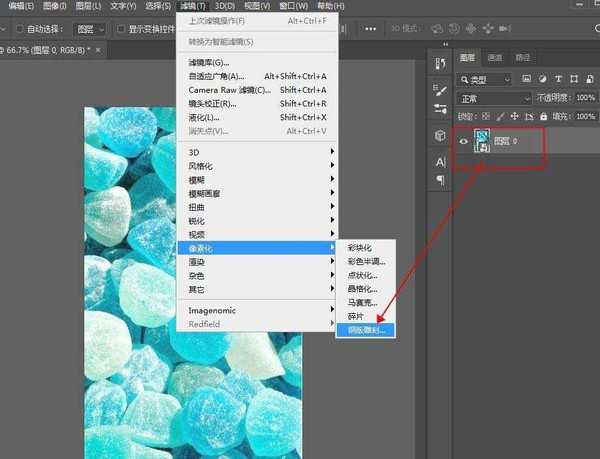Toggle visibility eye of 图层 0
The width and height of the screenshot is (600, 459).
(x=463, y=142)
